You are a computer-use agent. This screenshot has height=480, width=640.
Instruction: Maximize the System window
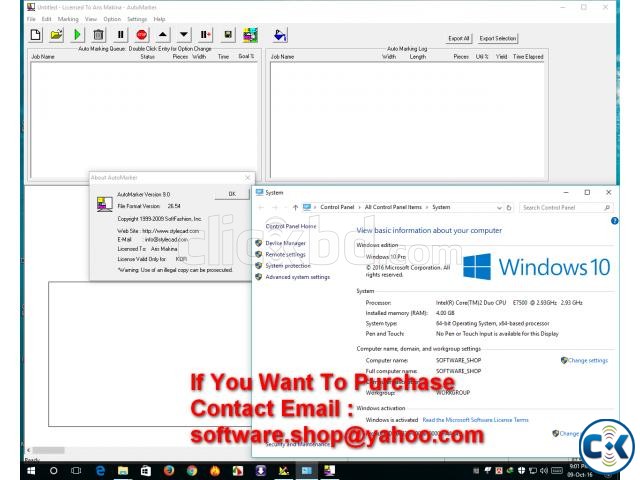click(587, 192)
